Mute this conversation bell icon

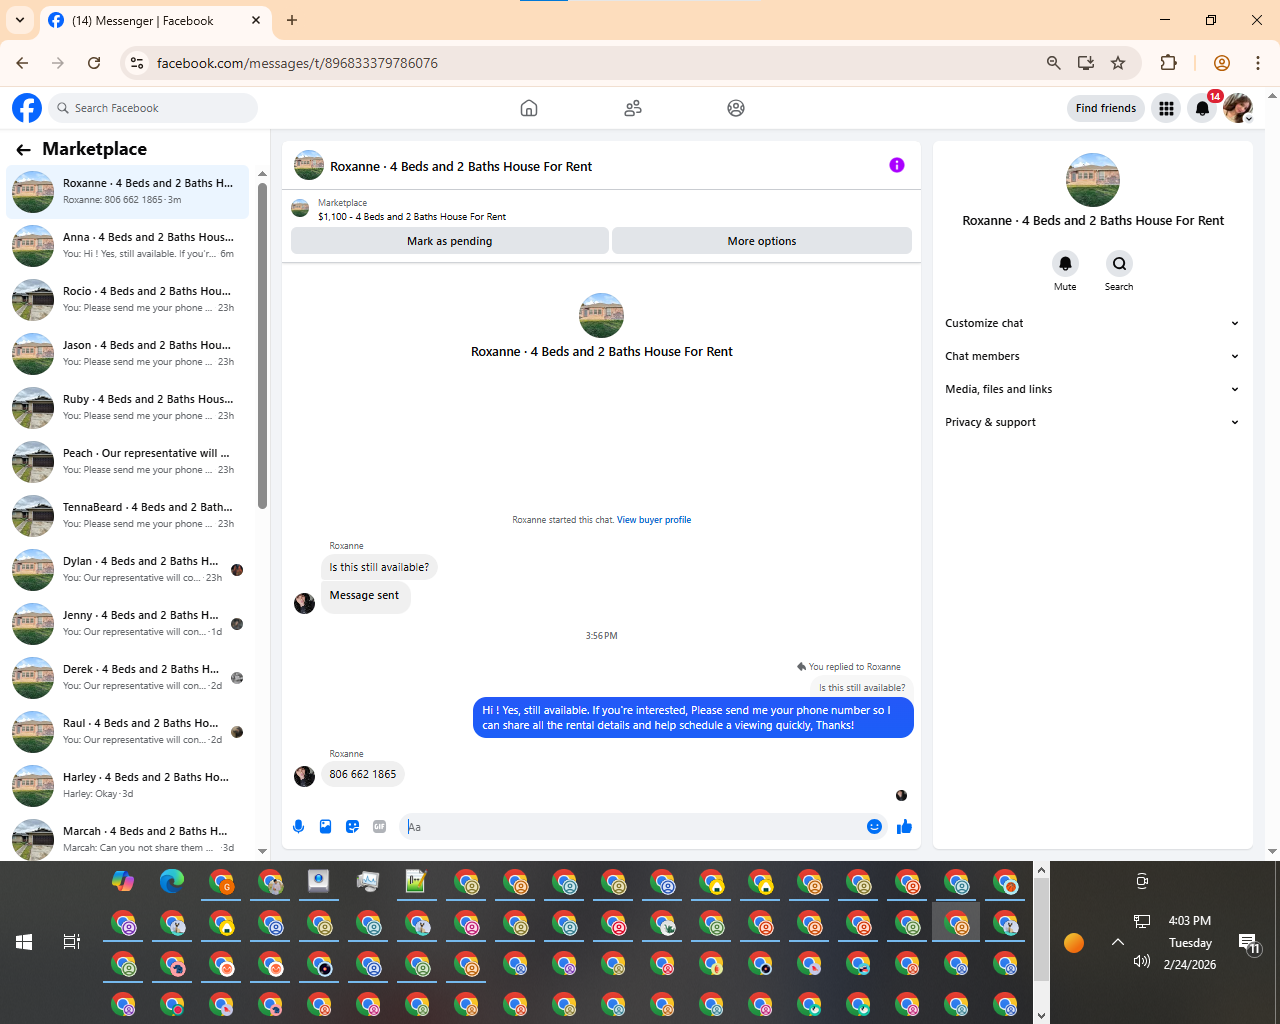[1065, 263]
